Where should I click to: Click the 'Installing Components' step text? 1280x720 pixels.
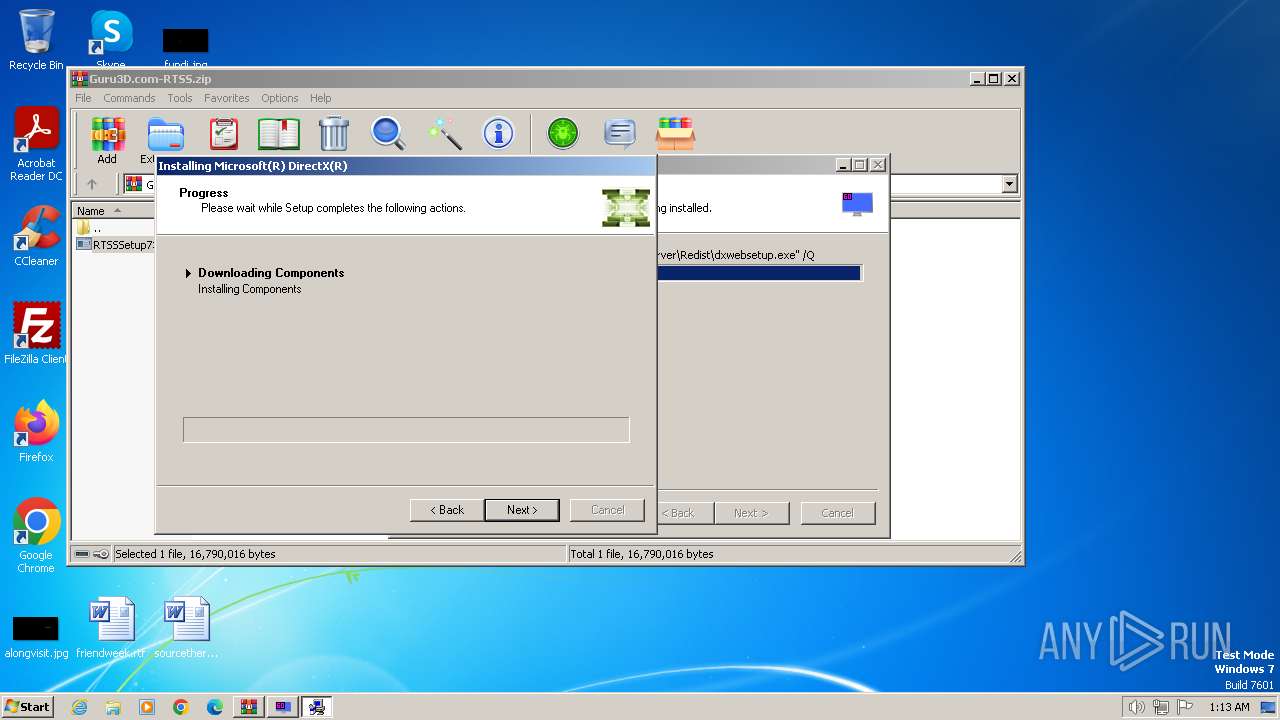point(249,289)
